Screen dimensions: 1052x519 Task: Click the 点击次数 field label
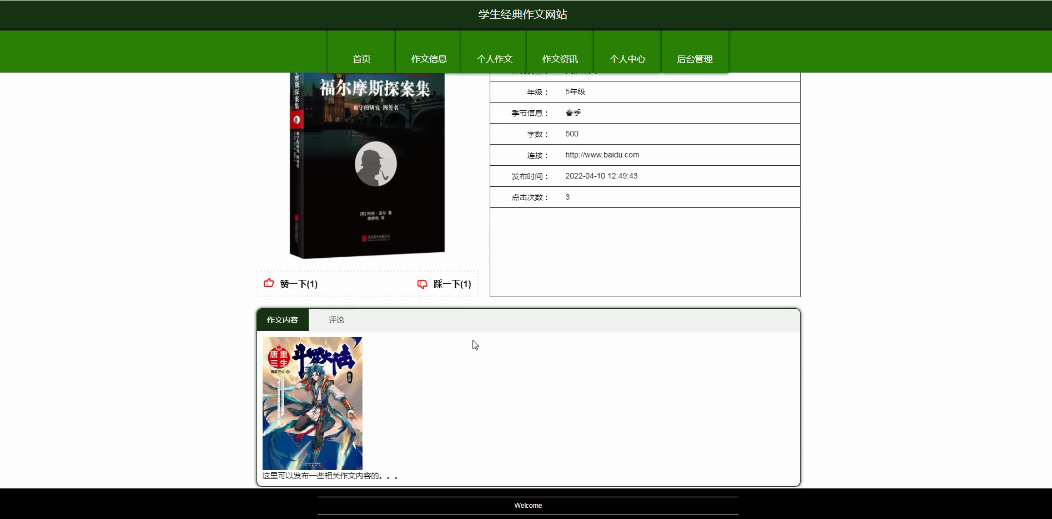click(x=530, y=197)
